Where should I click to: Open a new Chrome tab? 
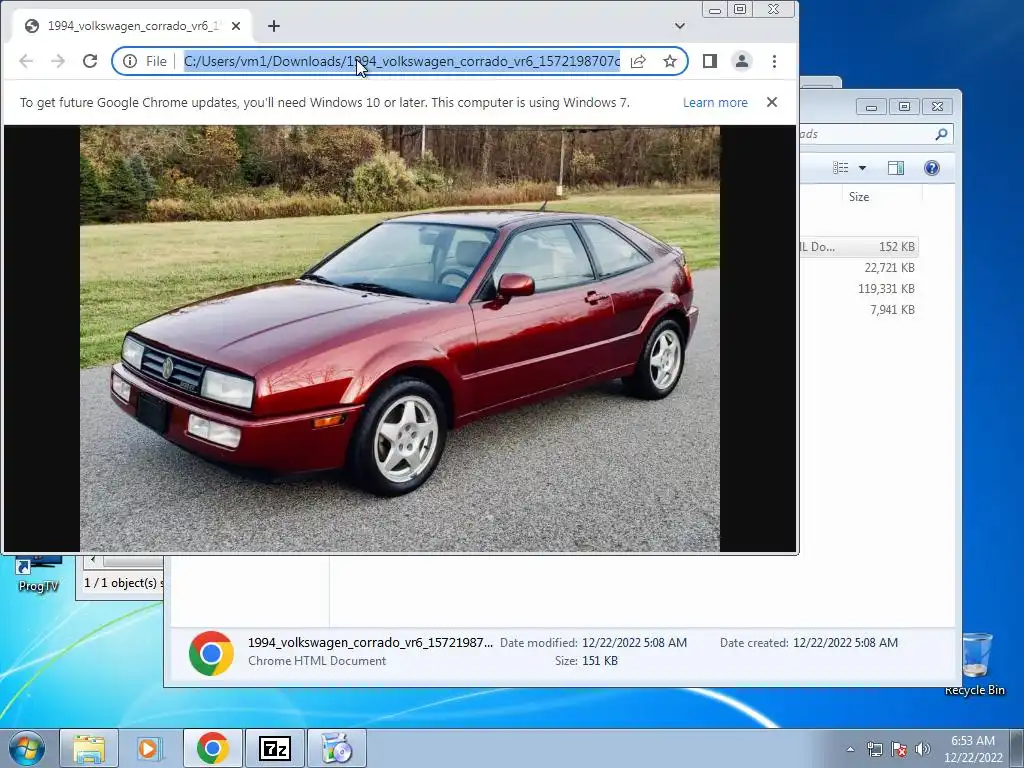(x=274, y=26)
